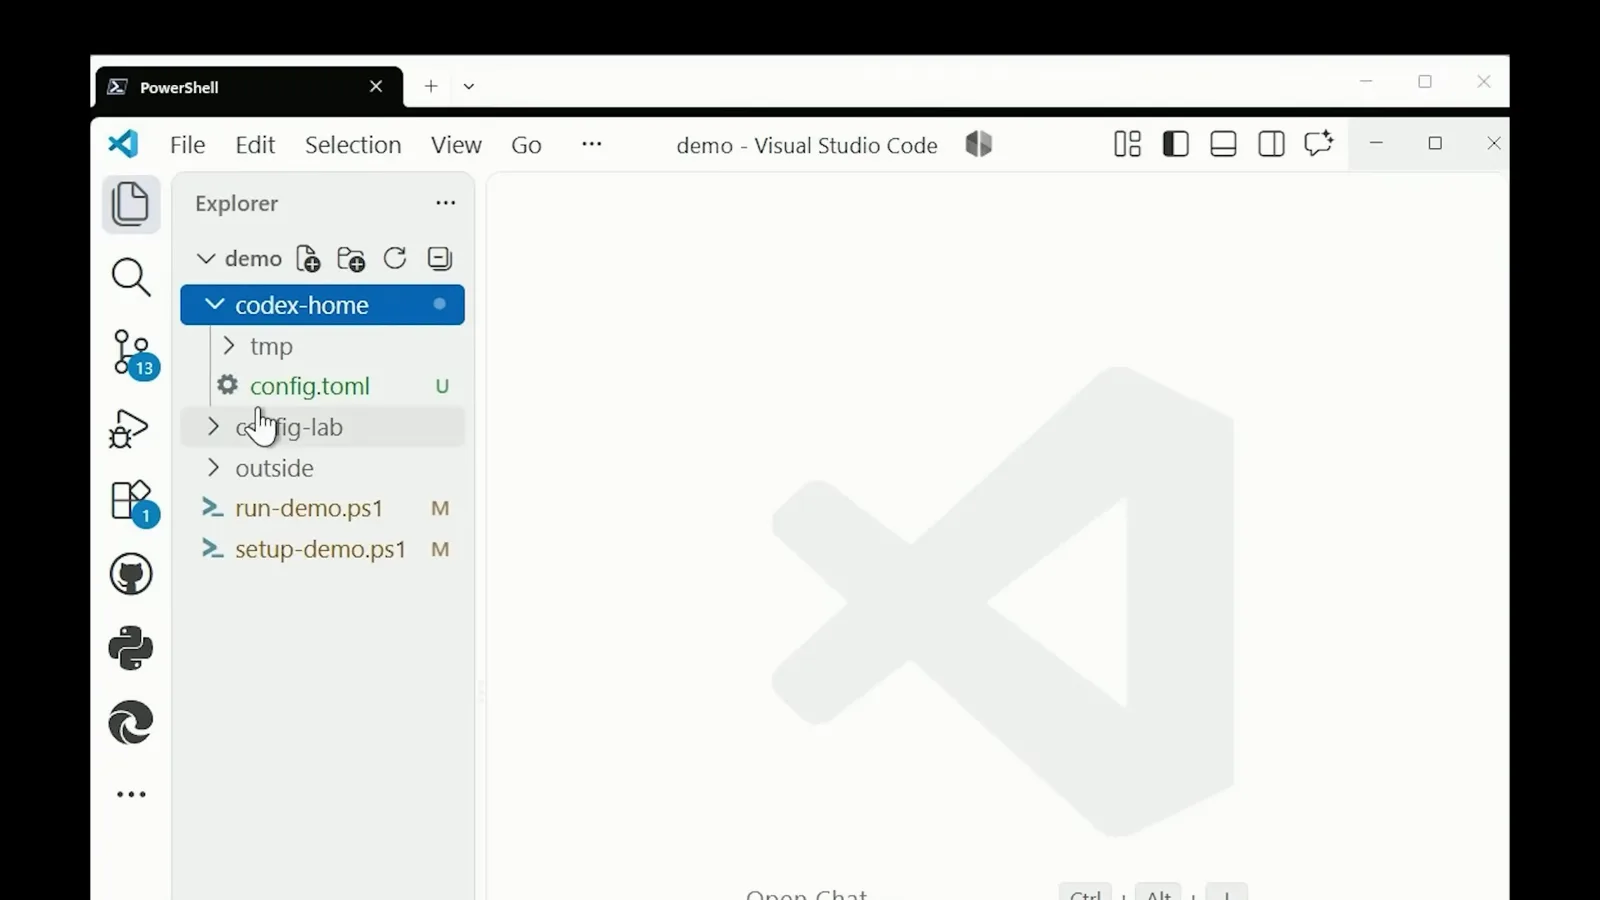Open the Explorer view in the activity bar

point(131,204)
